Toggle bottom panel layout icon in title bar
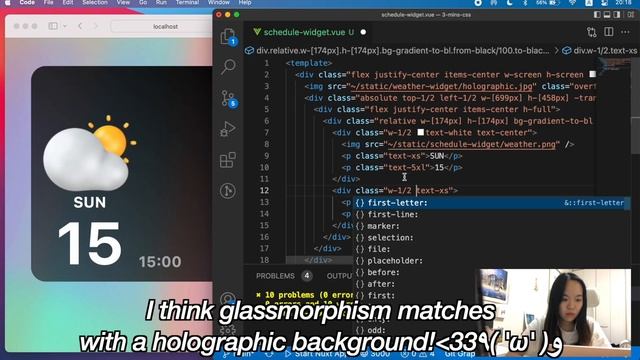Screen dimensions: 640x360 (x=607, y=15)
